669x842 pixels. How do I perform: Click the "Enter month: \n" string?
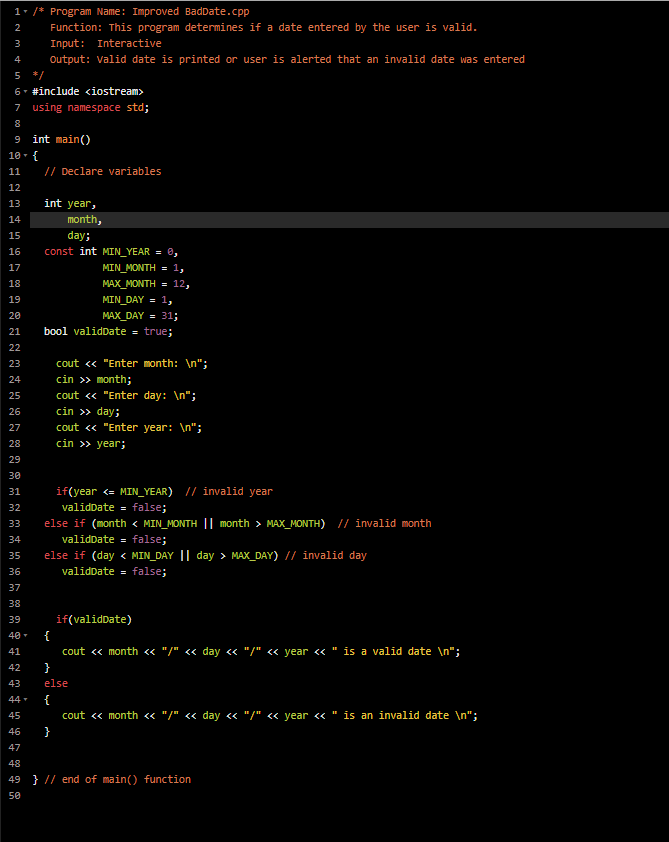point(152,364)
